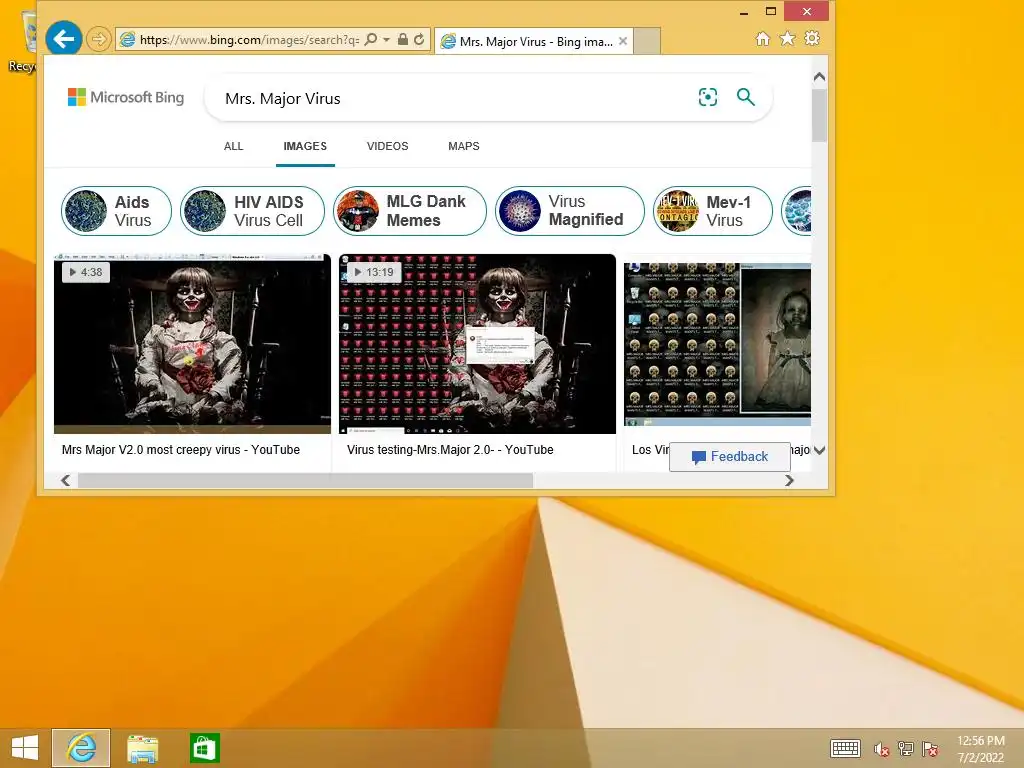Viewport: 1024px width, 768px height.
Task: Click 'Mrs Major V2.0 most creepy virus - YouTube'
Action: 181,450
